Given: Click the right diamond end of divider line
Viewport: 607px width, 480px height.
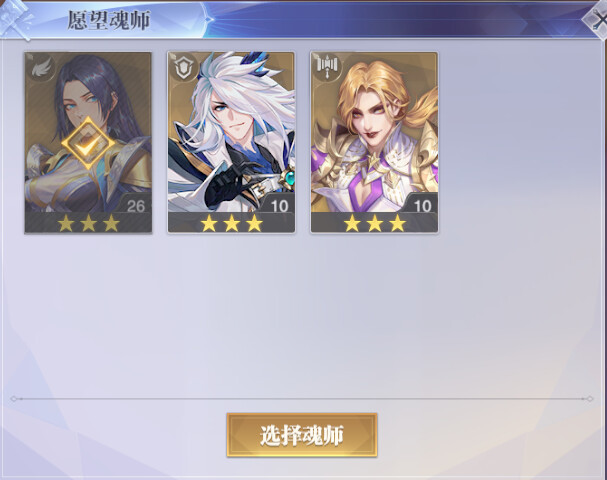Looking at the screenshot, I should [x=589, y=399].
